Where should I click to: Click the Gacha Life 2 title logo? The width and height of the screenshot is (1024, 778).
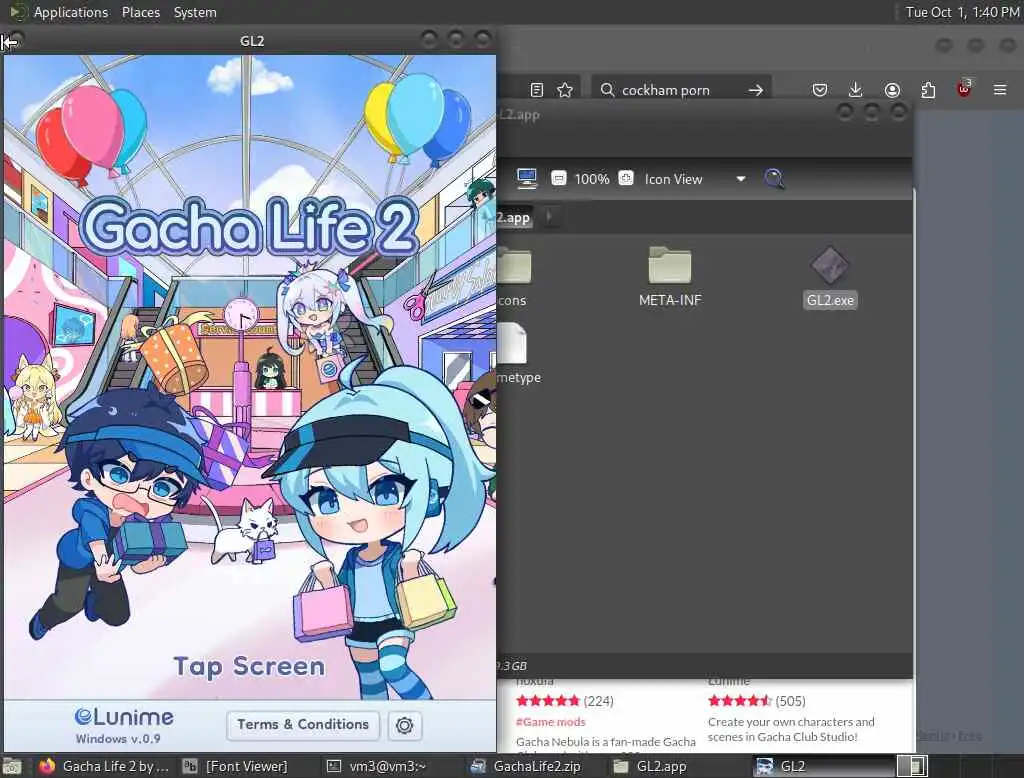(x=249, y=226)
